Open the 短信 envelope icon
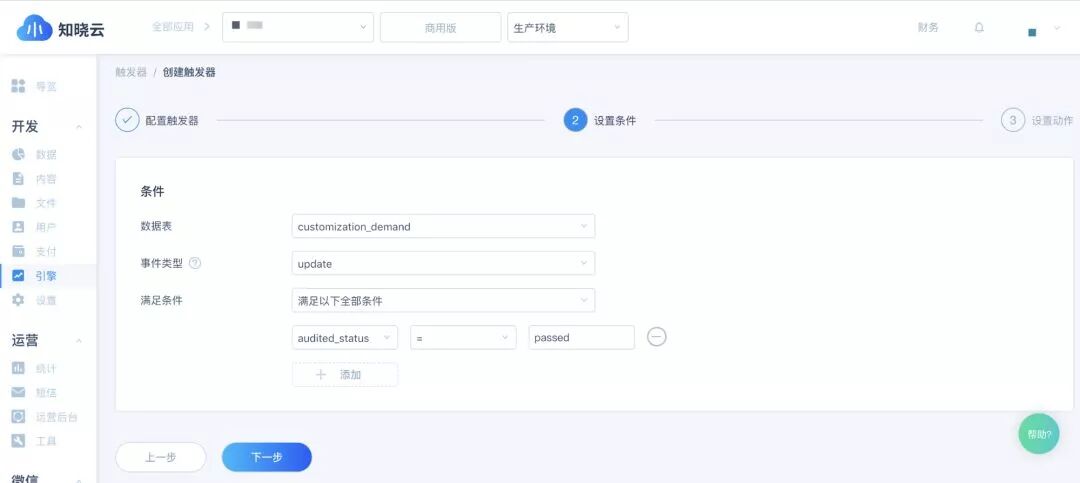This screenshot has width=1080, height=483. 19,392
